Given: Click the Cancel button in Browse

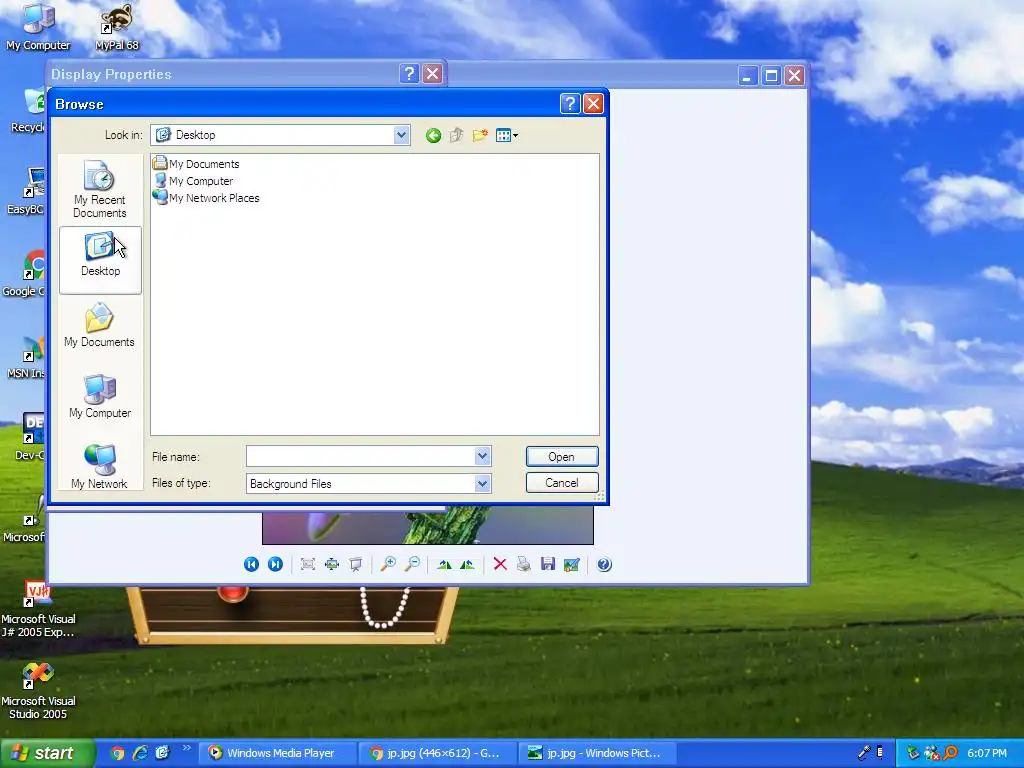Looking at the screenshot, I should pyautogui.click(x=562, y=483).
